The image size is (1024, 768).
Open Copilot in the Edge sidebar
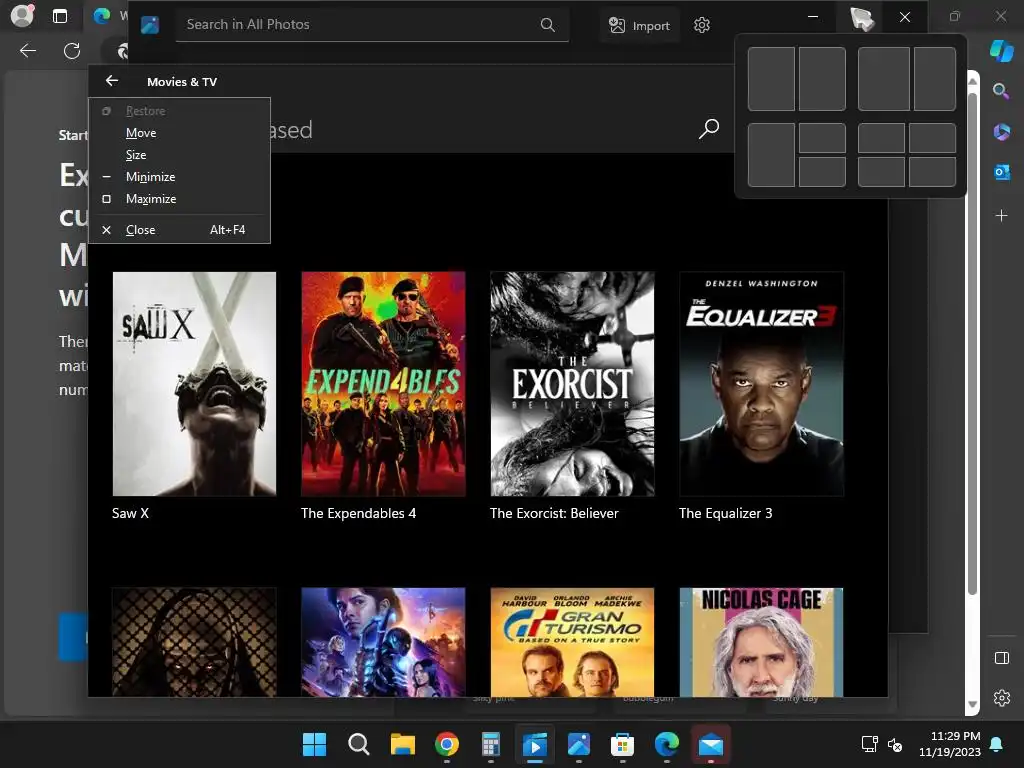[x=1001, y=50]
